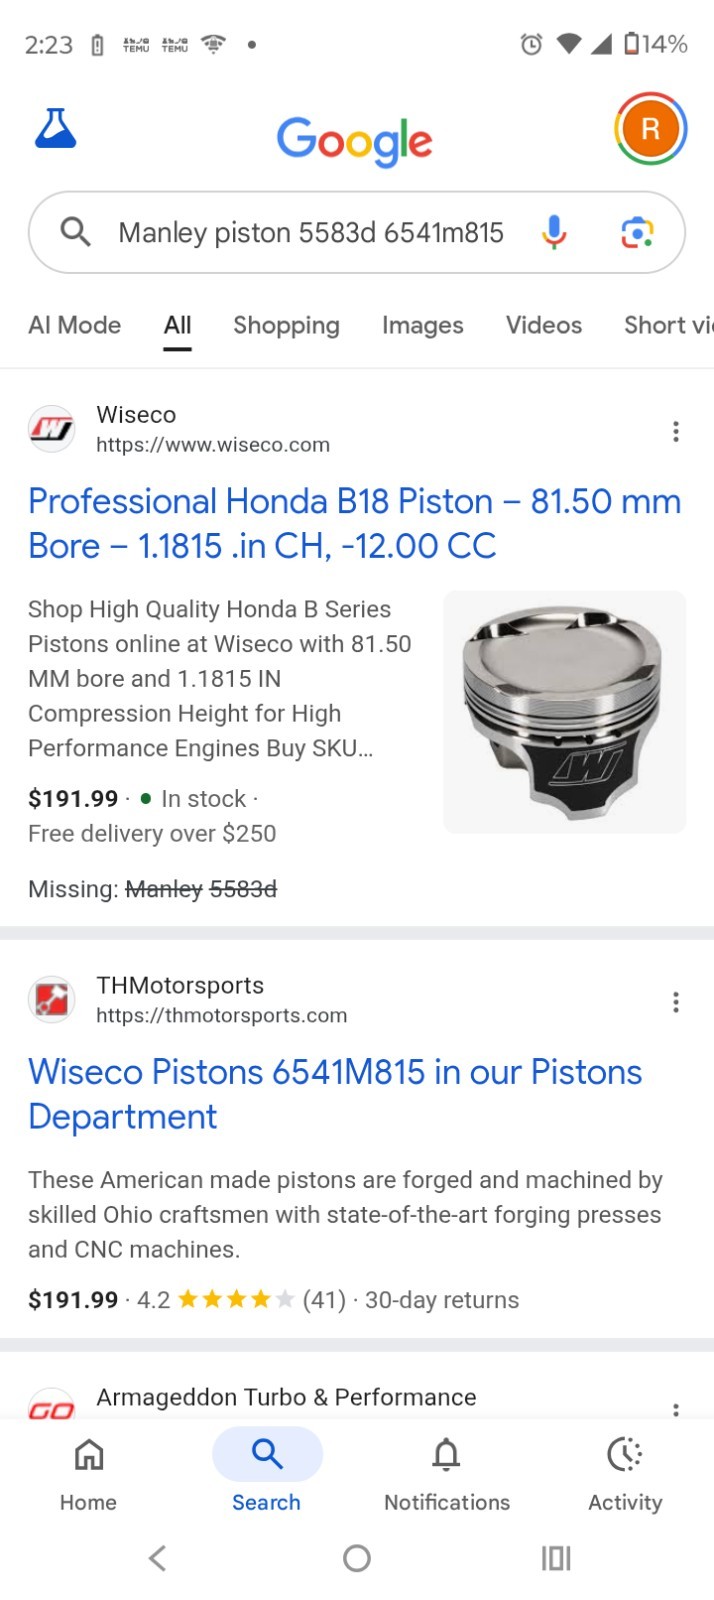Select the Videos tab
The height and width of the screenshot is (1600, 714).
tap(543, 325)
